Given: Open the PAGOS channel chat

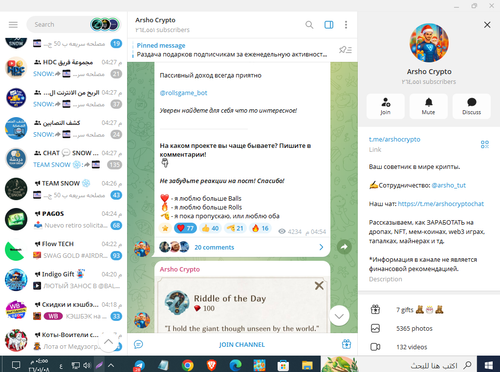Looking at the screenshot, I should pos(63,219).
